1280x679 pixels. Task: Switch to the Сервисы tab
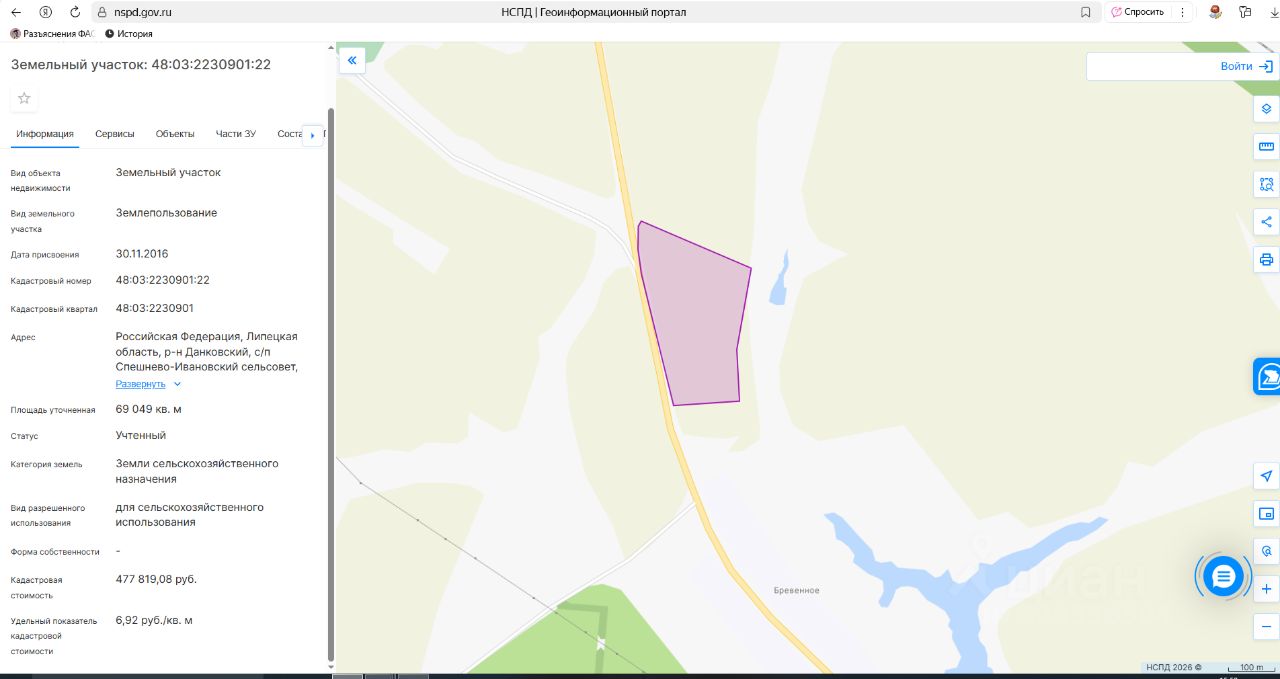point(115,134)
